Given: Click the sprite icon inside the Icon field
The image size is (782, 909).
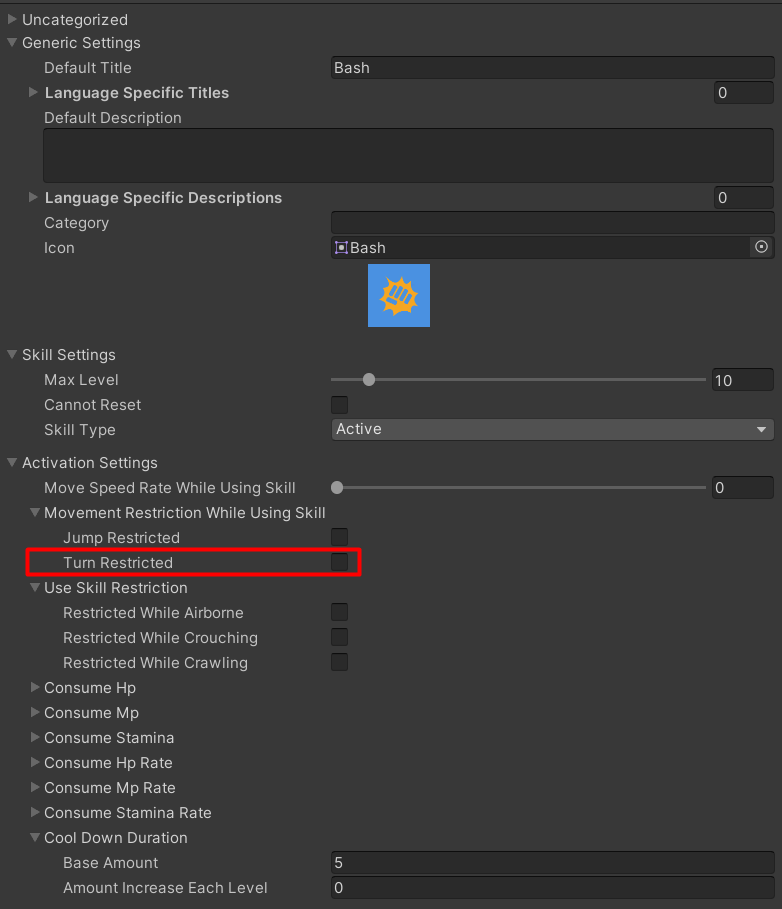Looking at the screenshot, I should 341,247.
